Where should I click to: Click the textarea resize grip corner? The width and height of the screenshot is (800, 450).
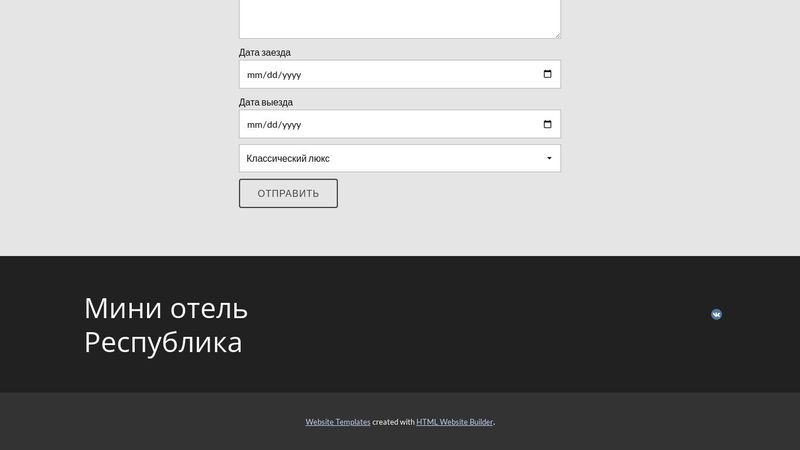coord(557,35)
